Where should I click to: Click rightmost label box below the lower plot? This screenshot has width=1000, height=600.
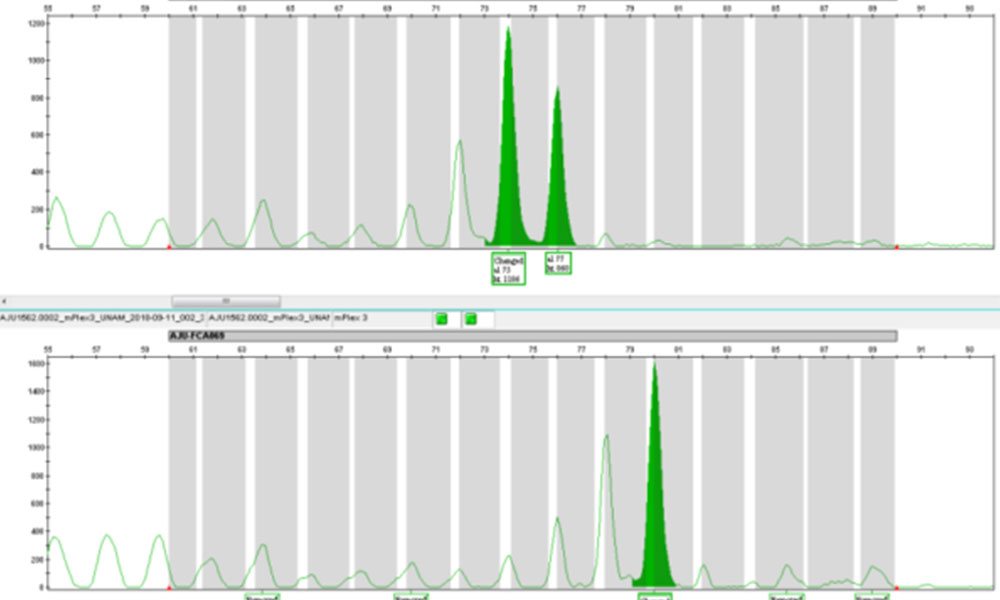(872, 596)
